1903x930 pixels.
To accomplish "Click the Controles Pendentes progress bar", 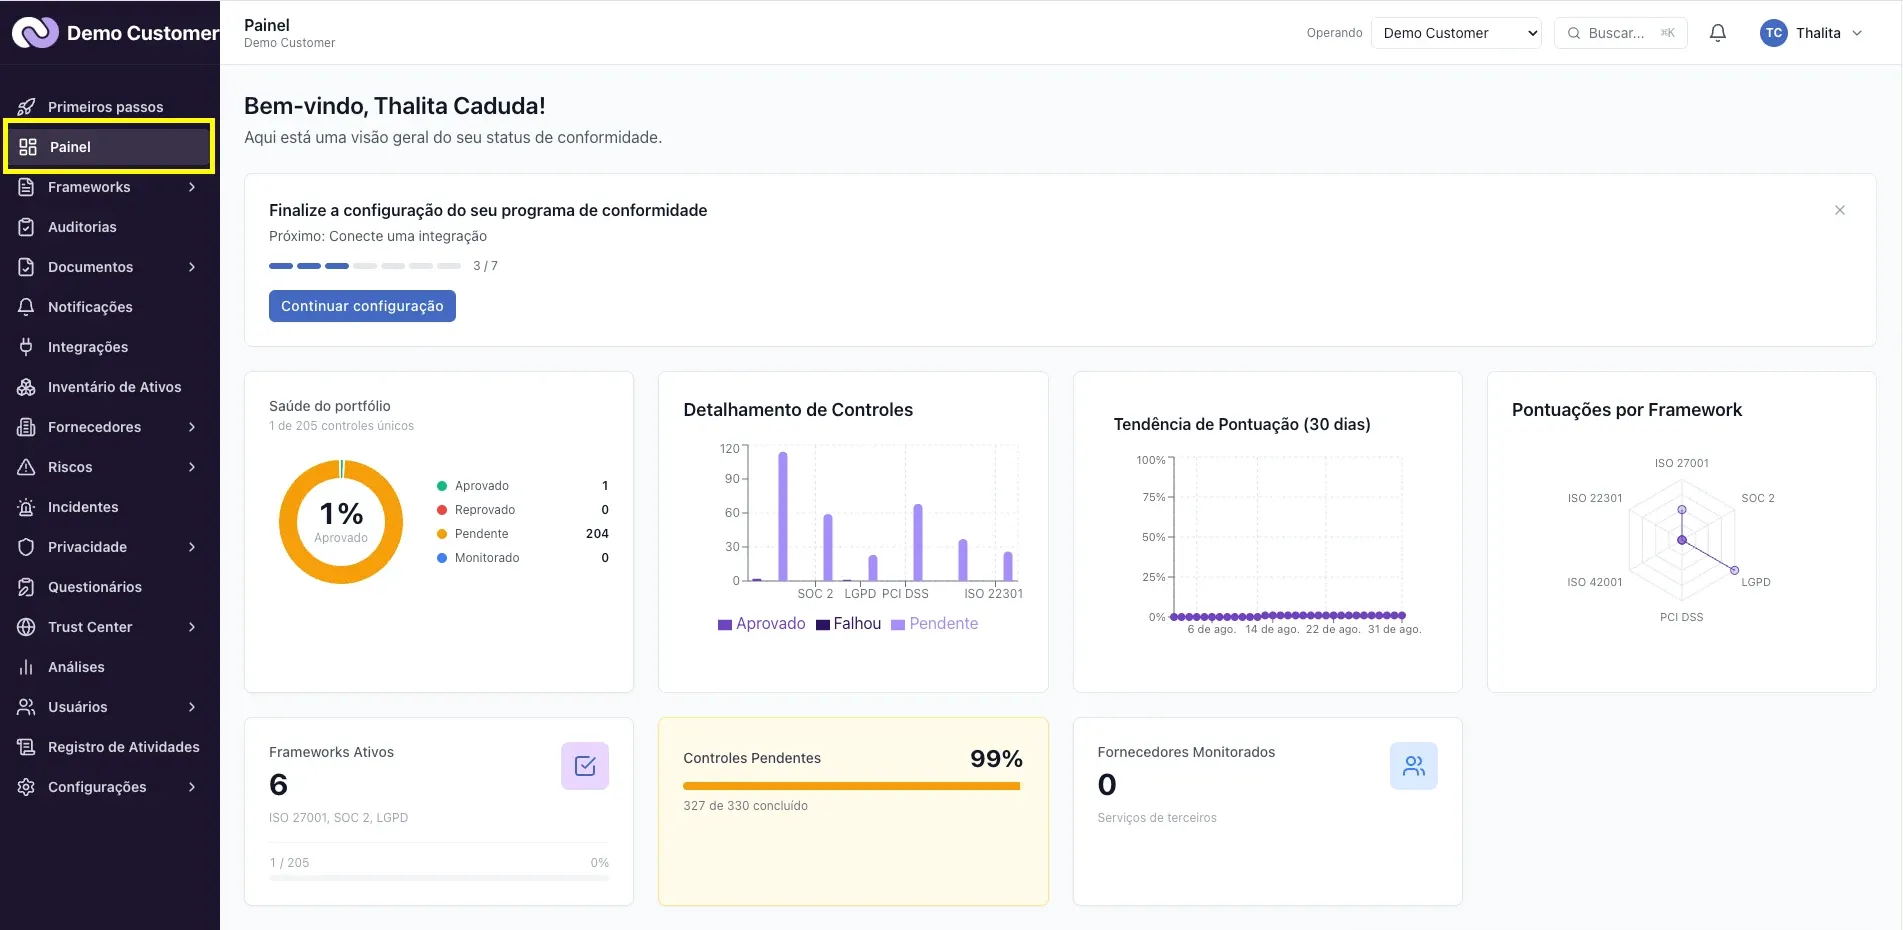I will point(852,786).
